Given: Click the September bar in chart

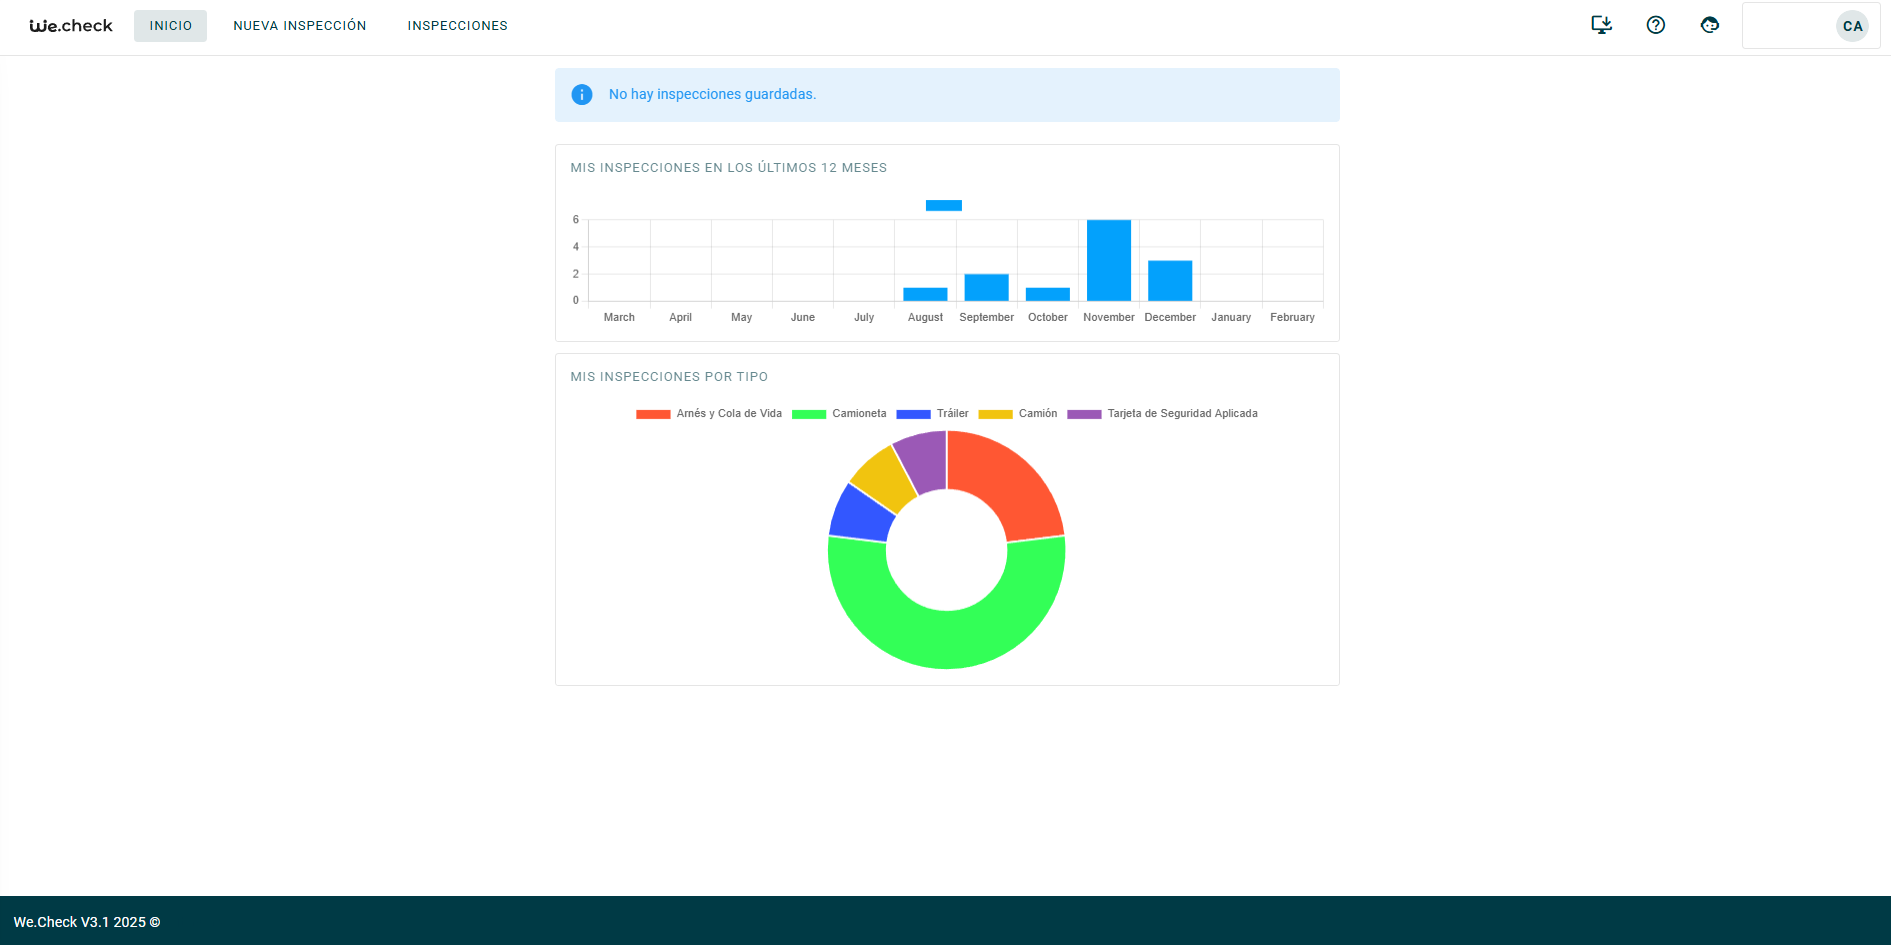Looking at the screenshot, I should [x=986, y=288].
